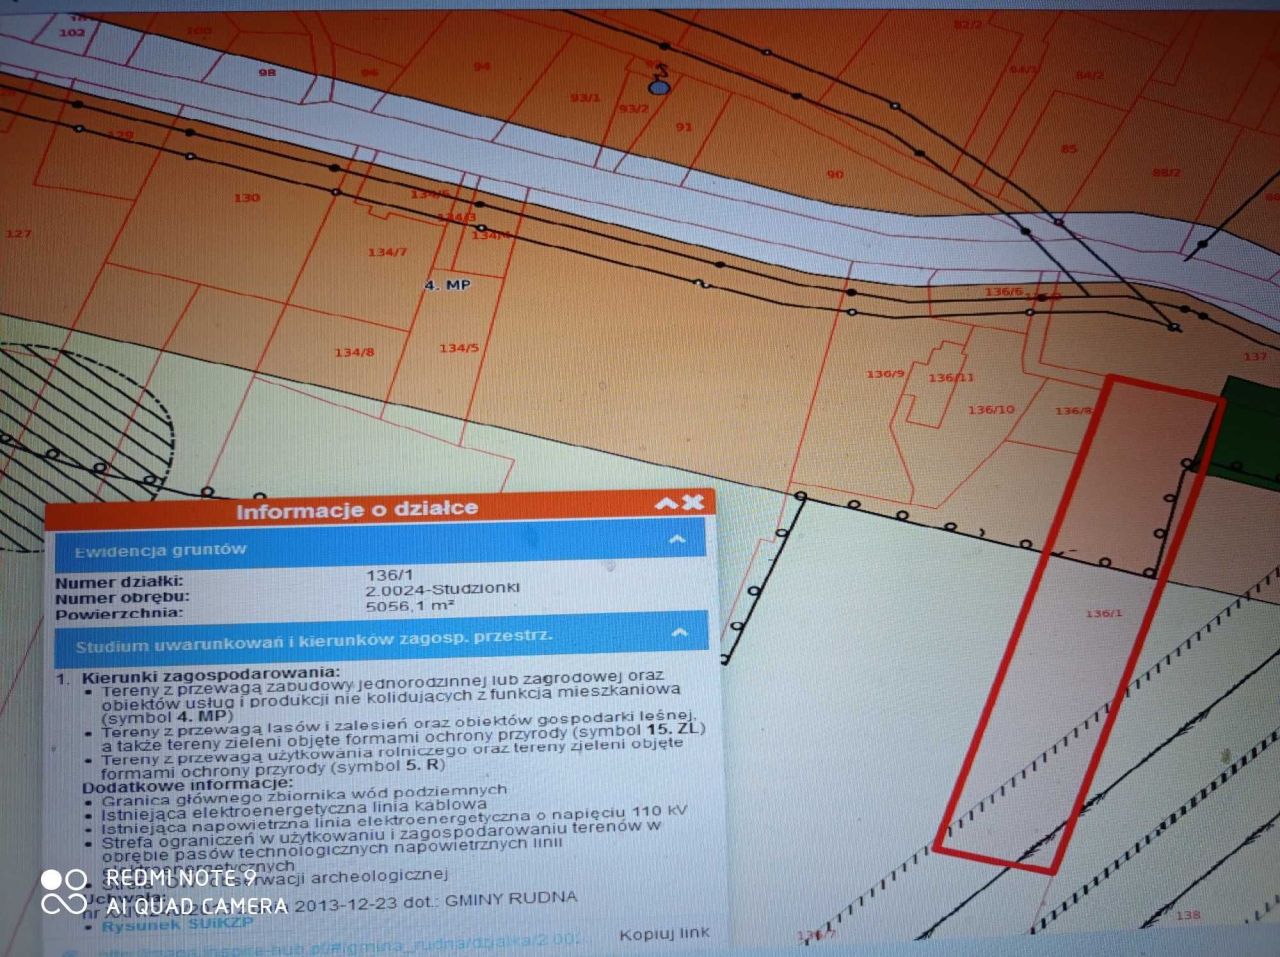The image size is (1280, 957).
Task: Collapse the Ewidencja gruntów section
Action: (x=677, y=541)
